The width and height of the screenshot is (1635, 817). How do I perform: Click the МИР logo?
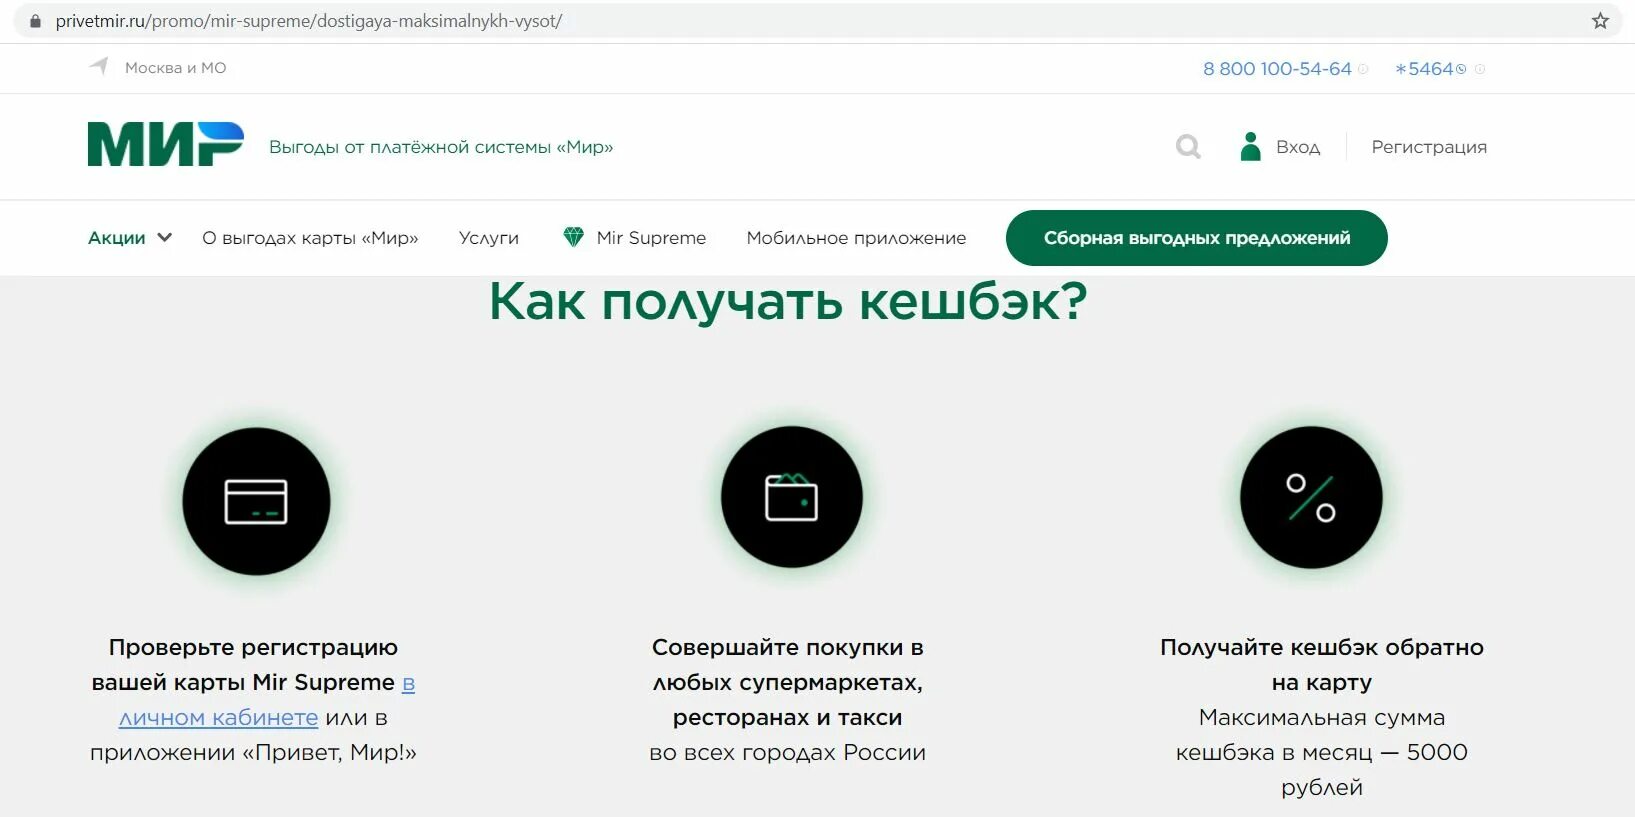click(166, 145)
